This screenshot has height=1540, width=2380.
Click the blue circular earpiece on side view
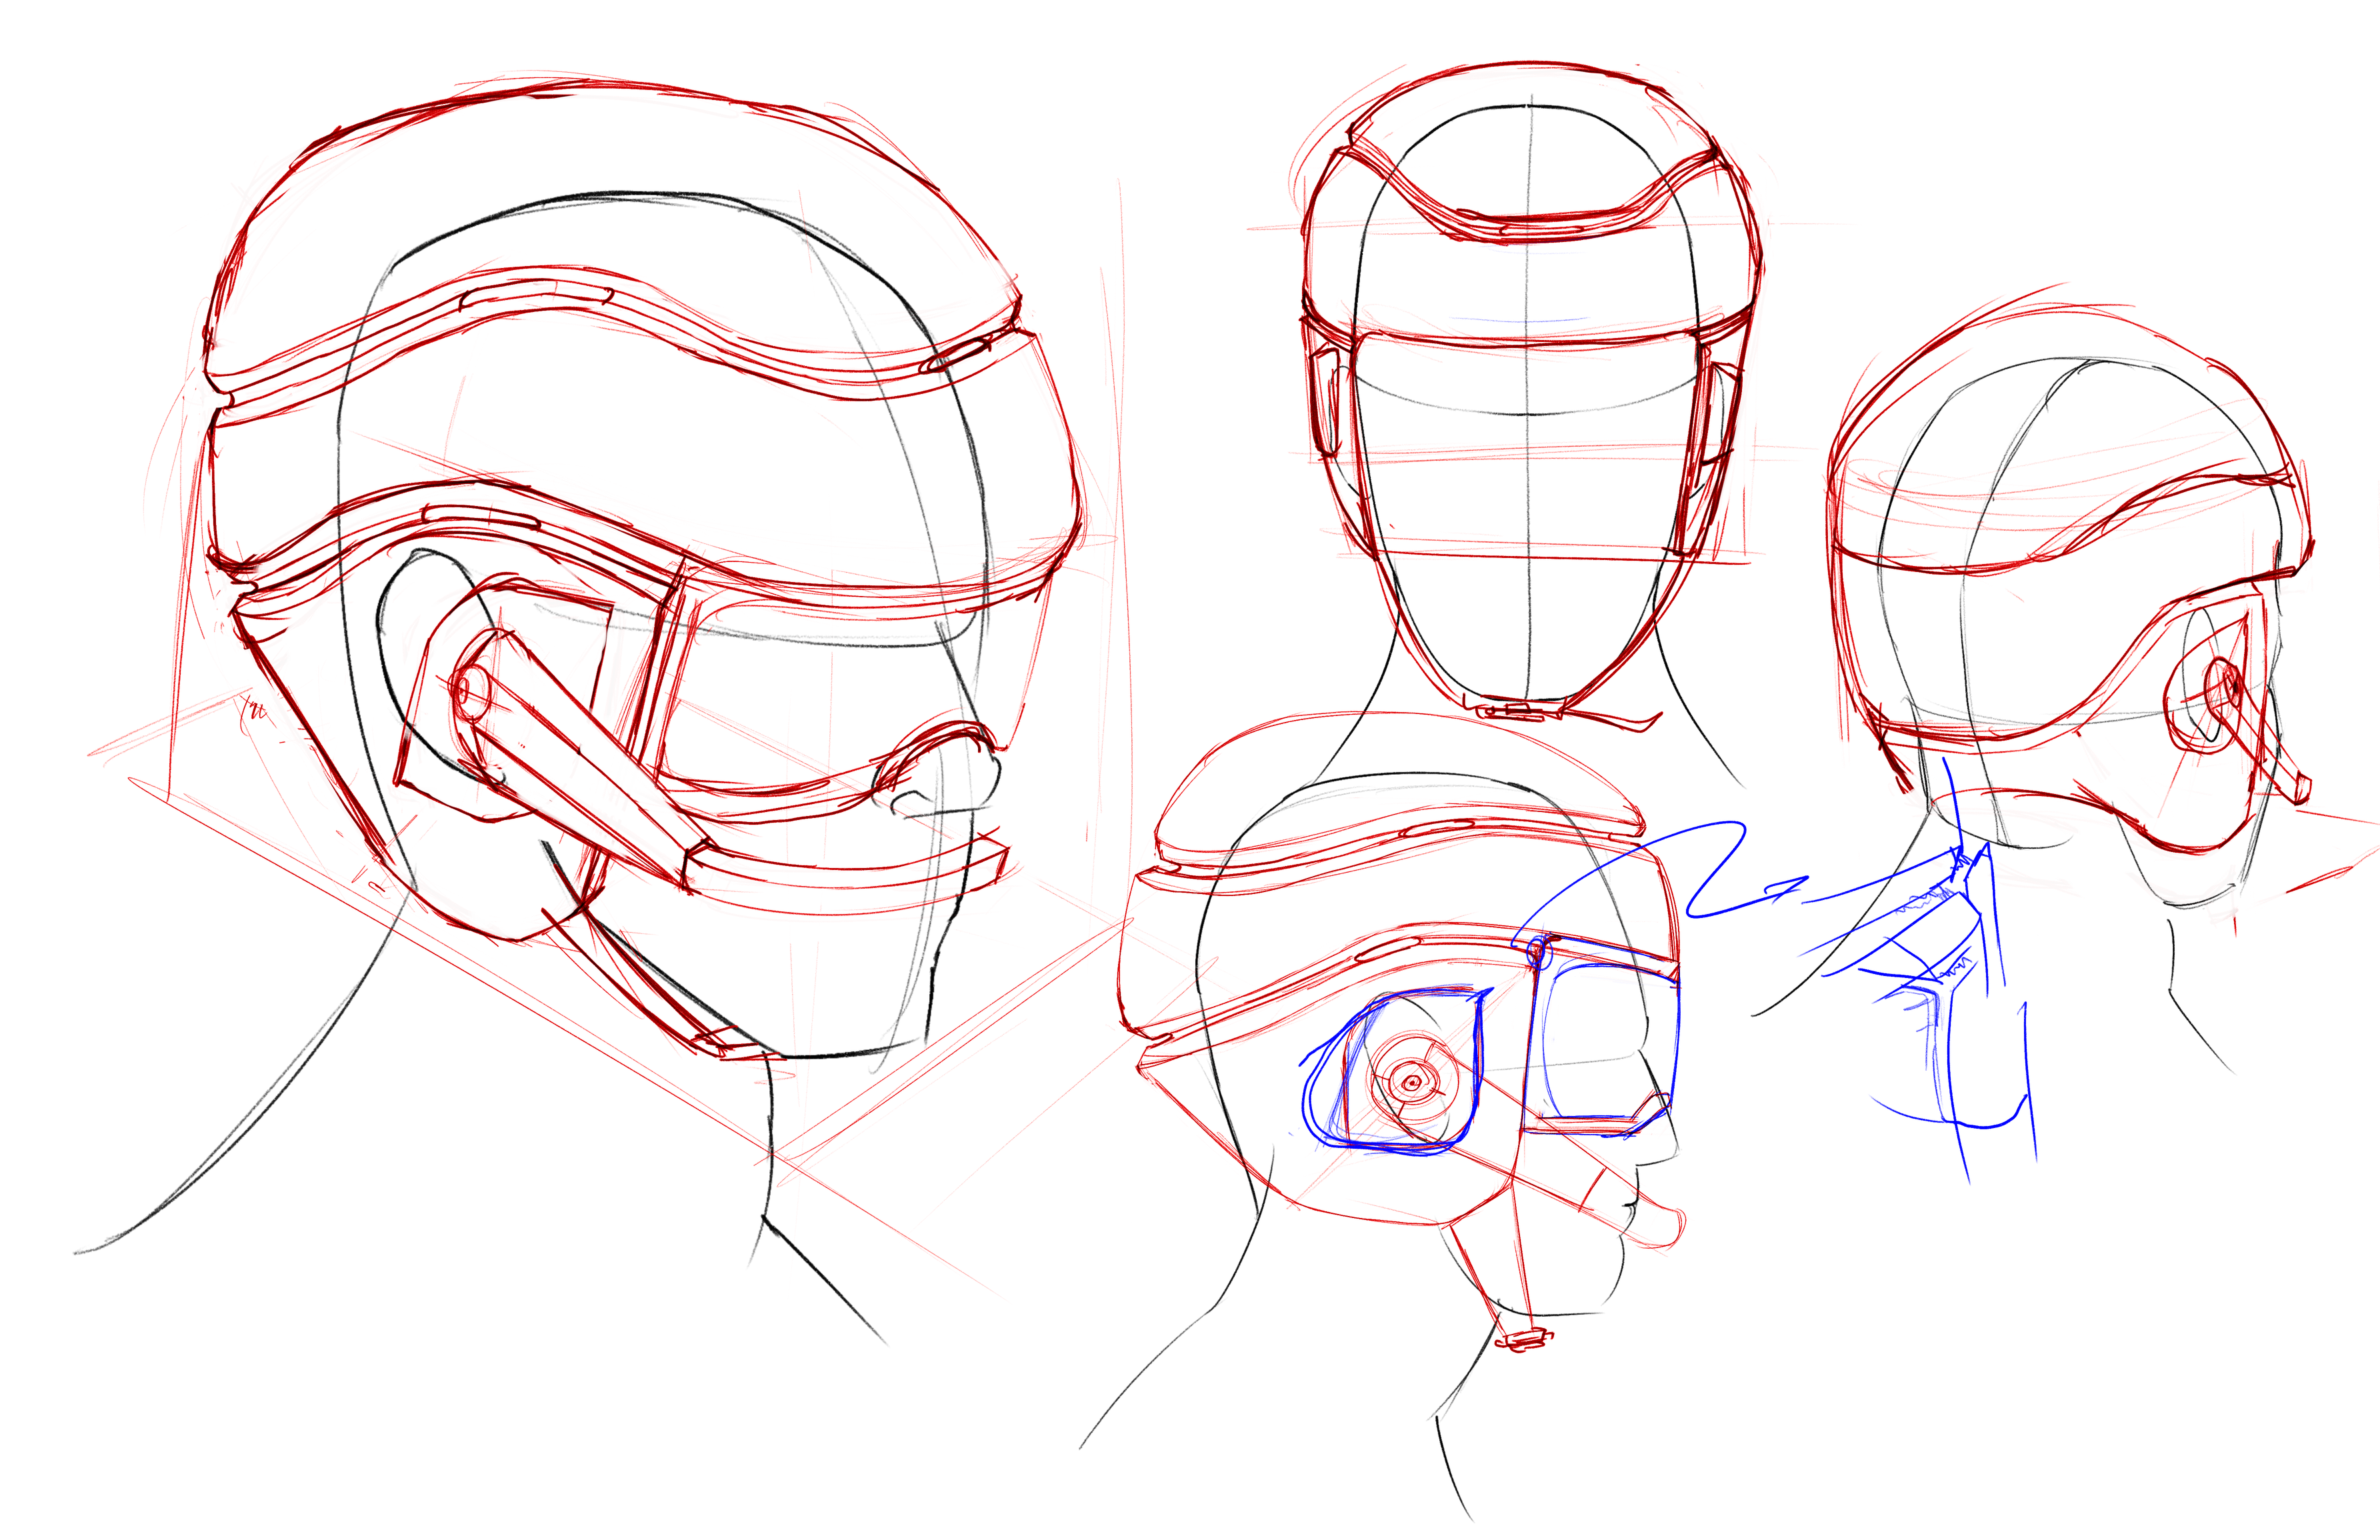tap(1410, 1081)
